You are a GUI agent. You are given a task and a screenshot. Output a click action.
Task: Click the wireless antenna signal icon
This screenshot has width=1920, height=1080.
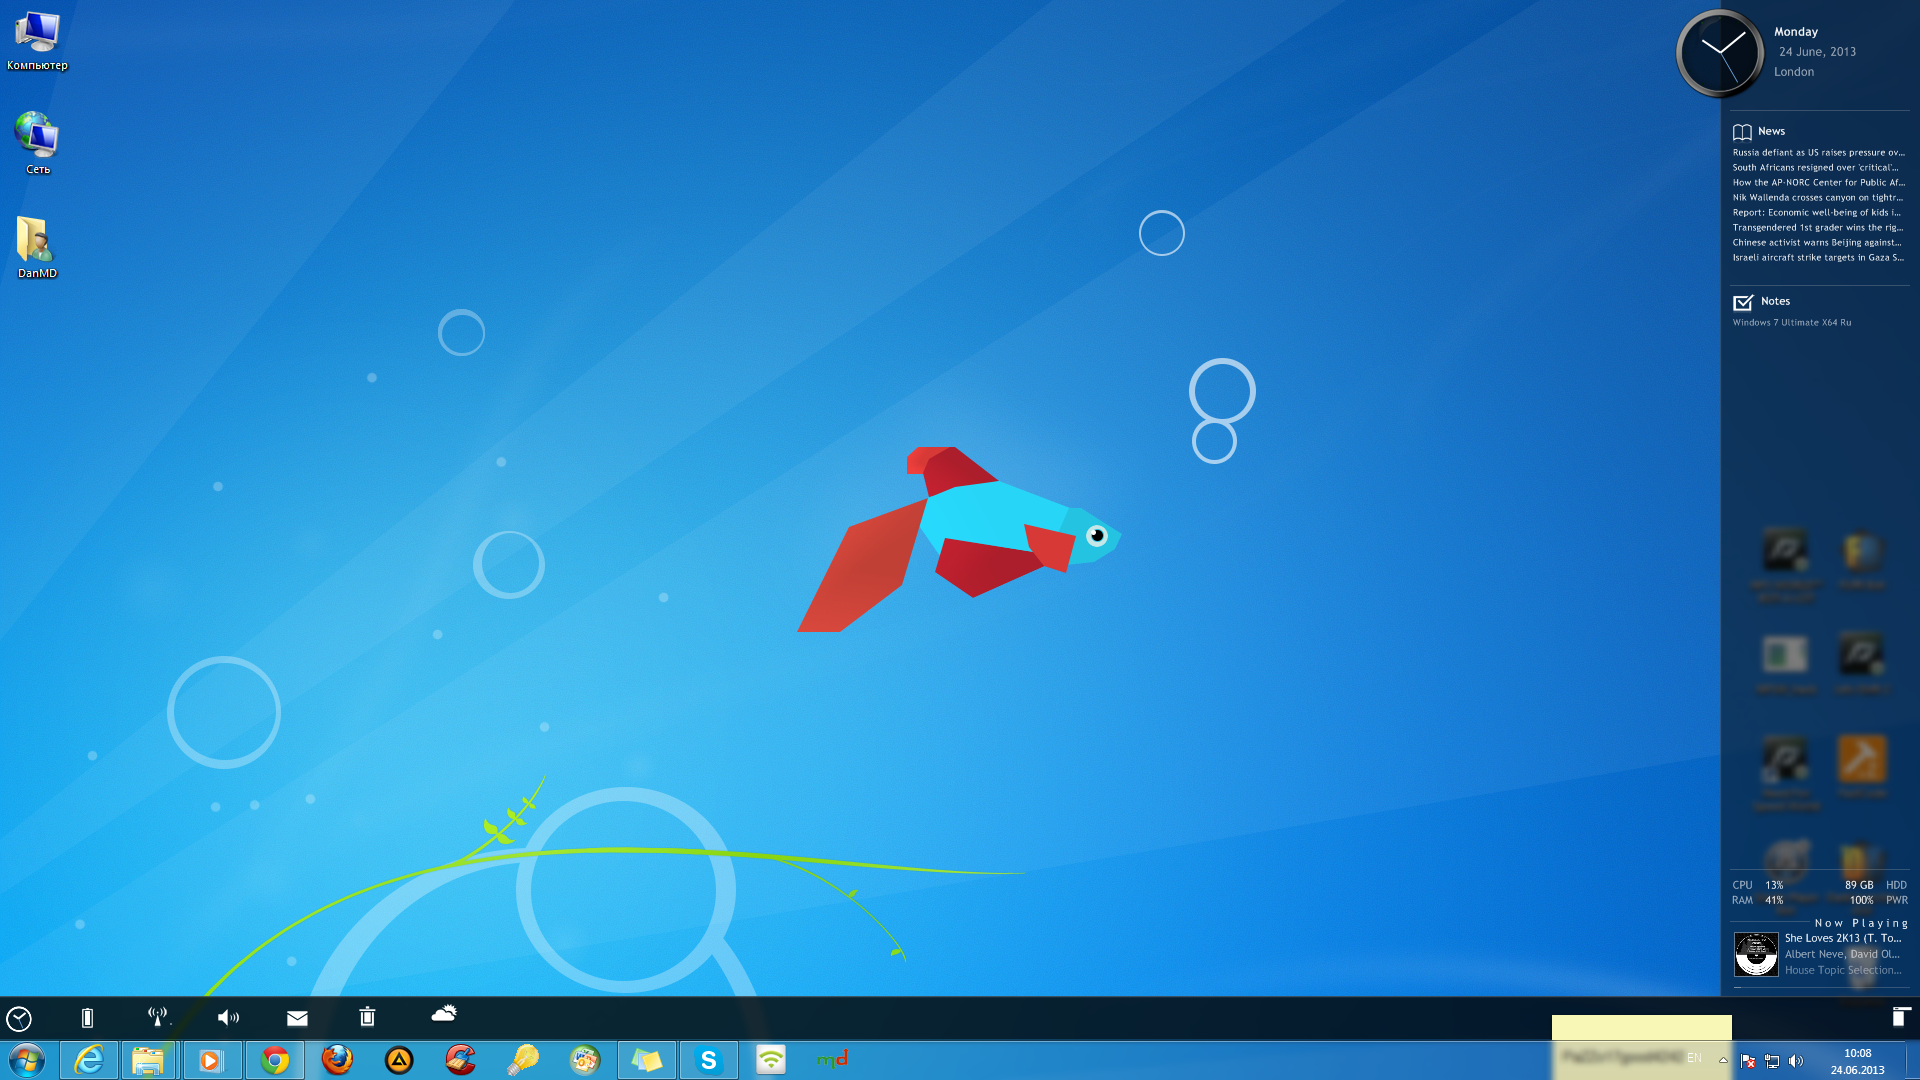(158, 1017)
